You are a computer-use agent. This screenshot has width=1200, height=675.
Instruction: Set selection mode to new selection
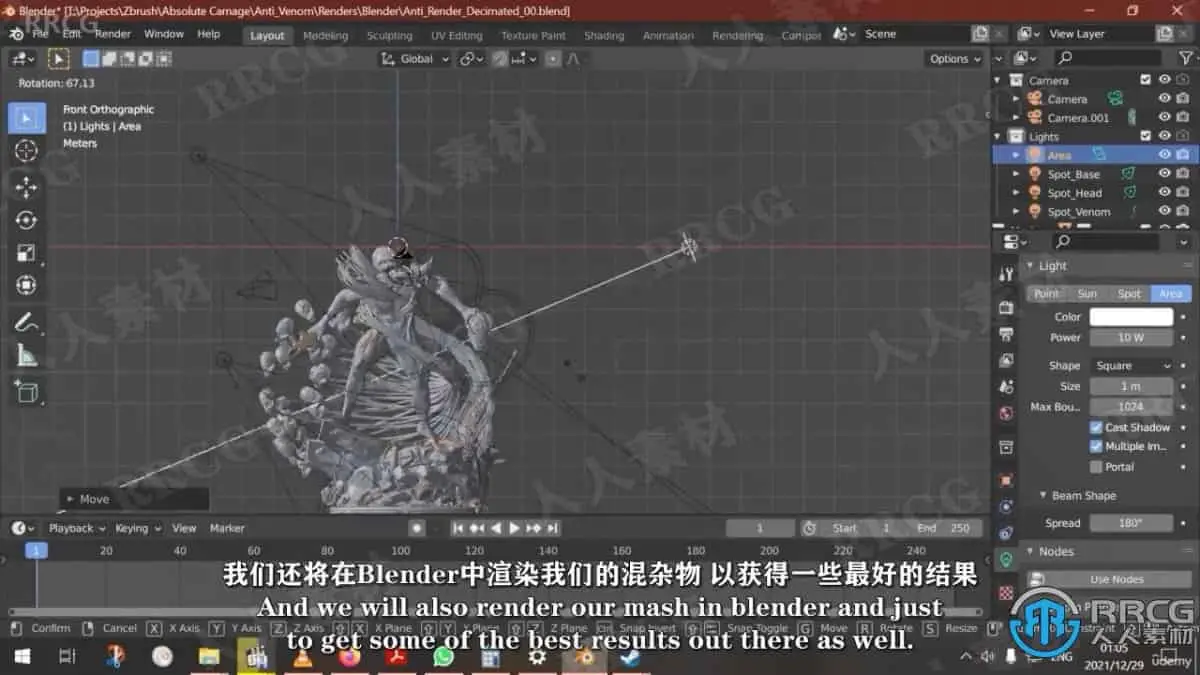tap(90, 59)
